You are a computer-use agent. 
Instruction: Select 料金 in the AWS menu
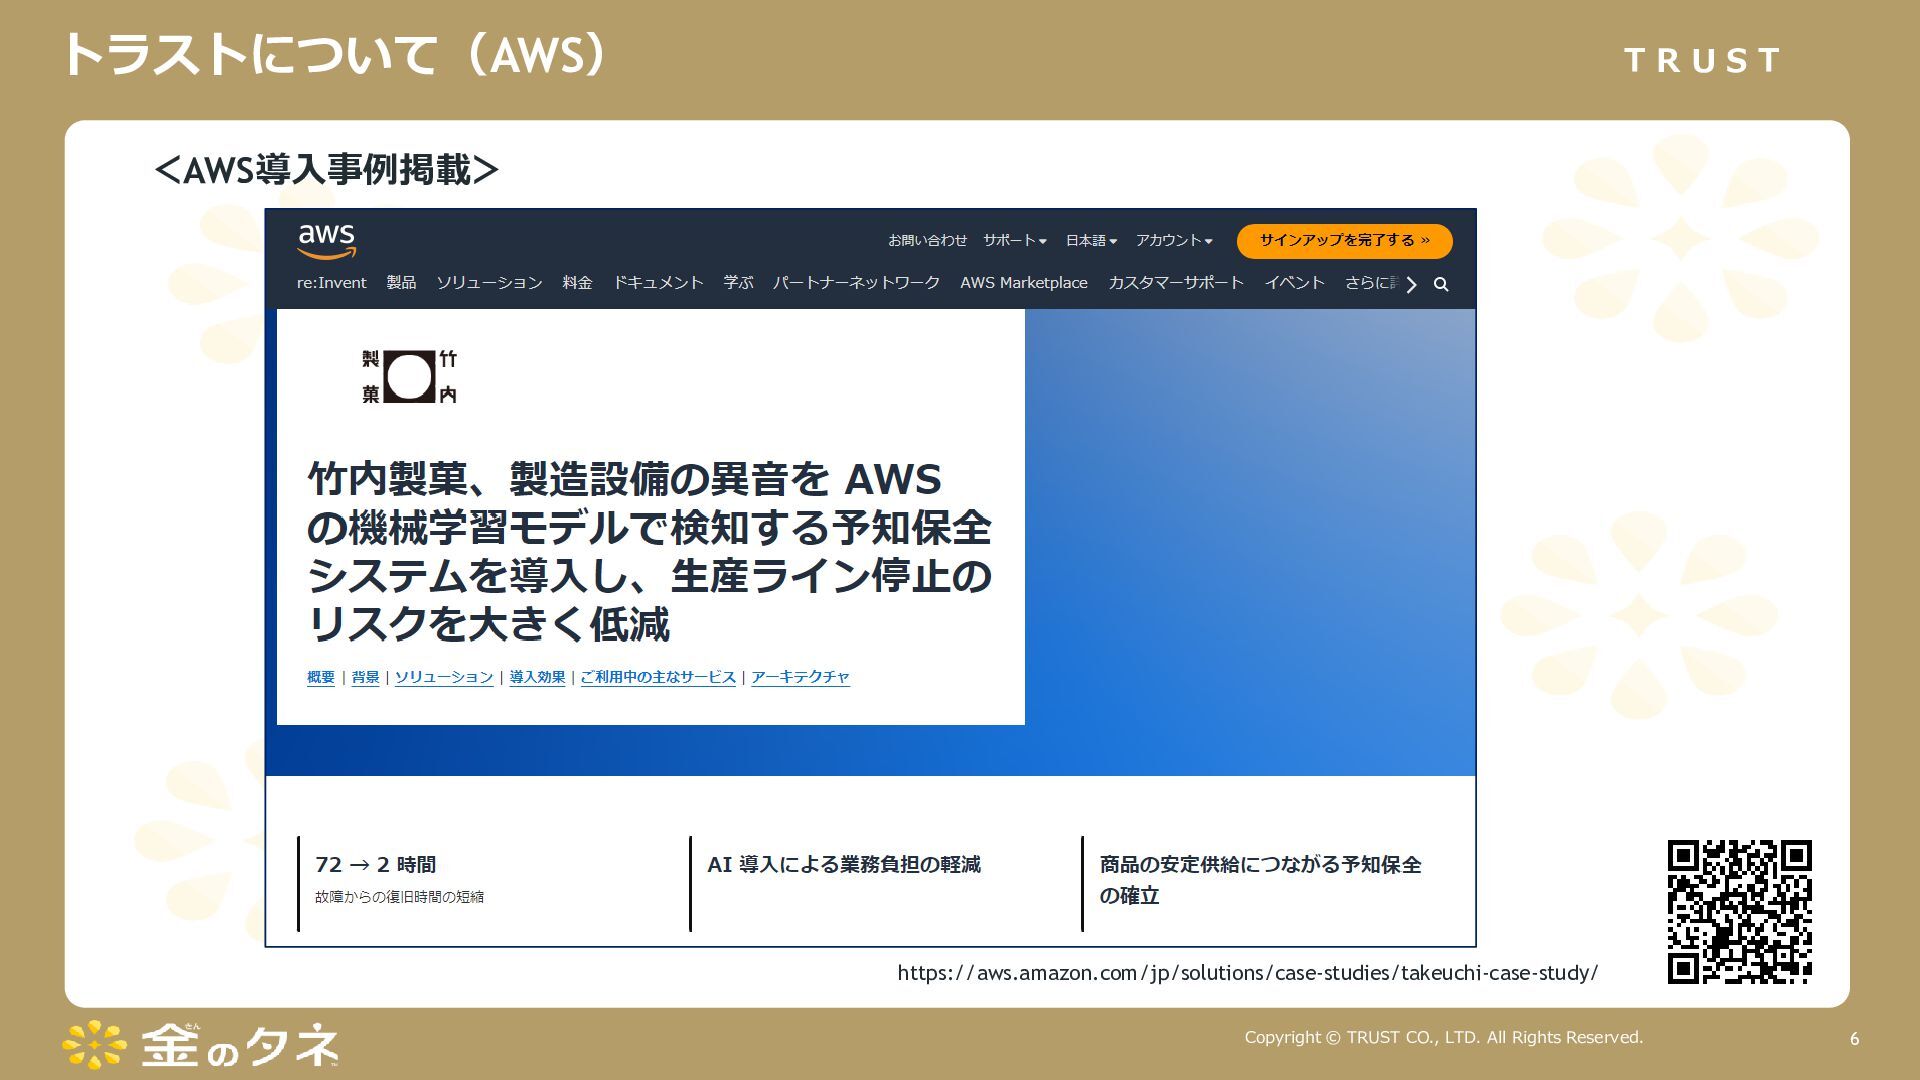(577, 283)
